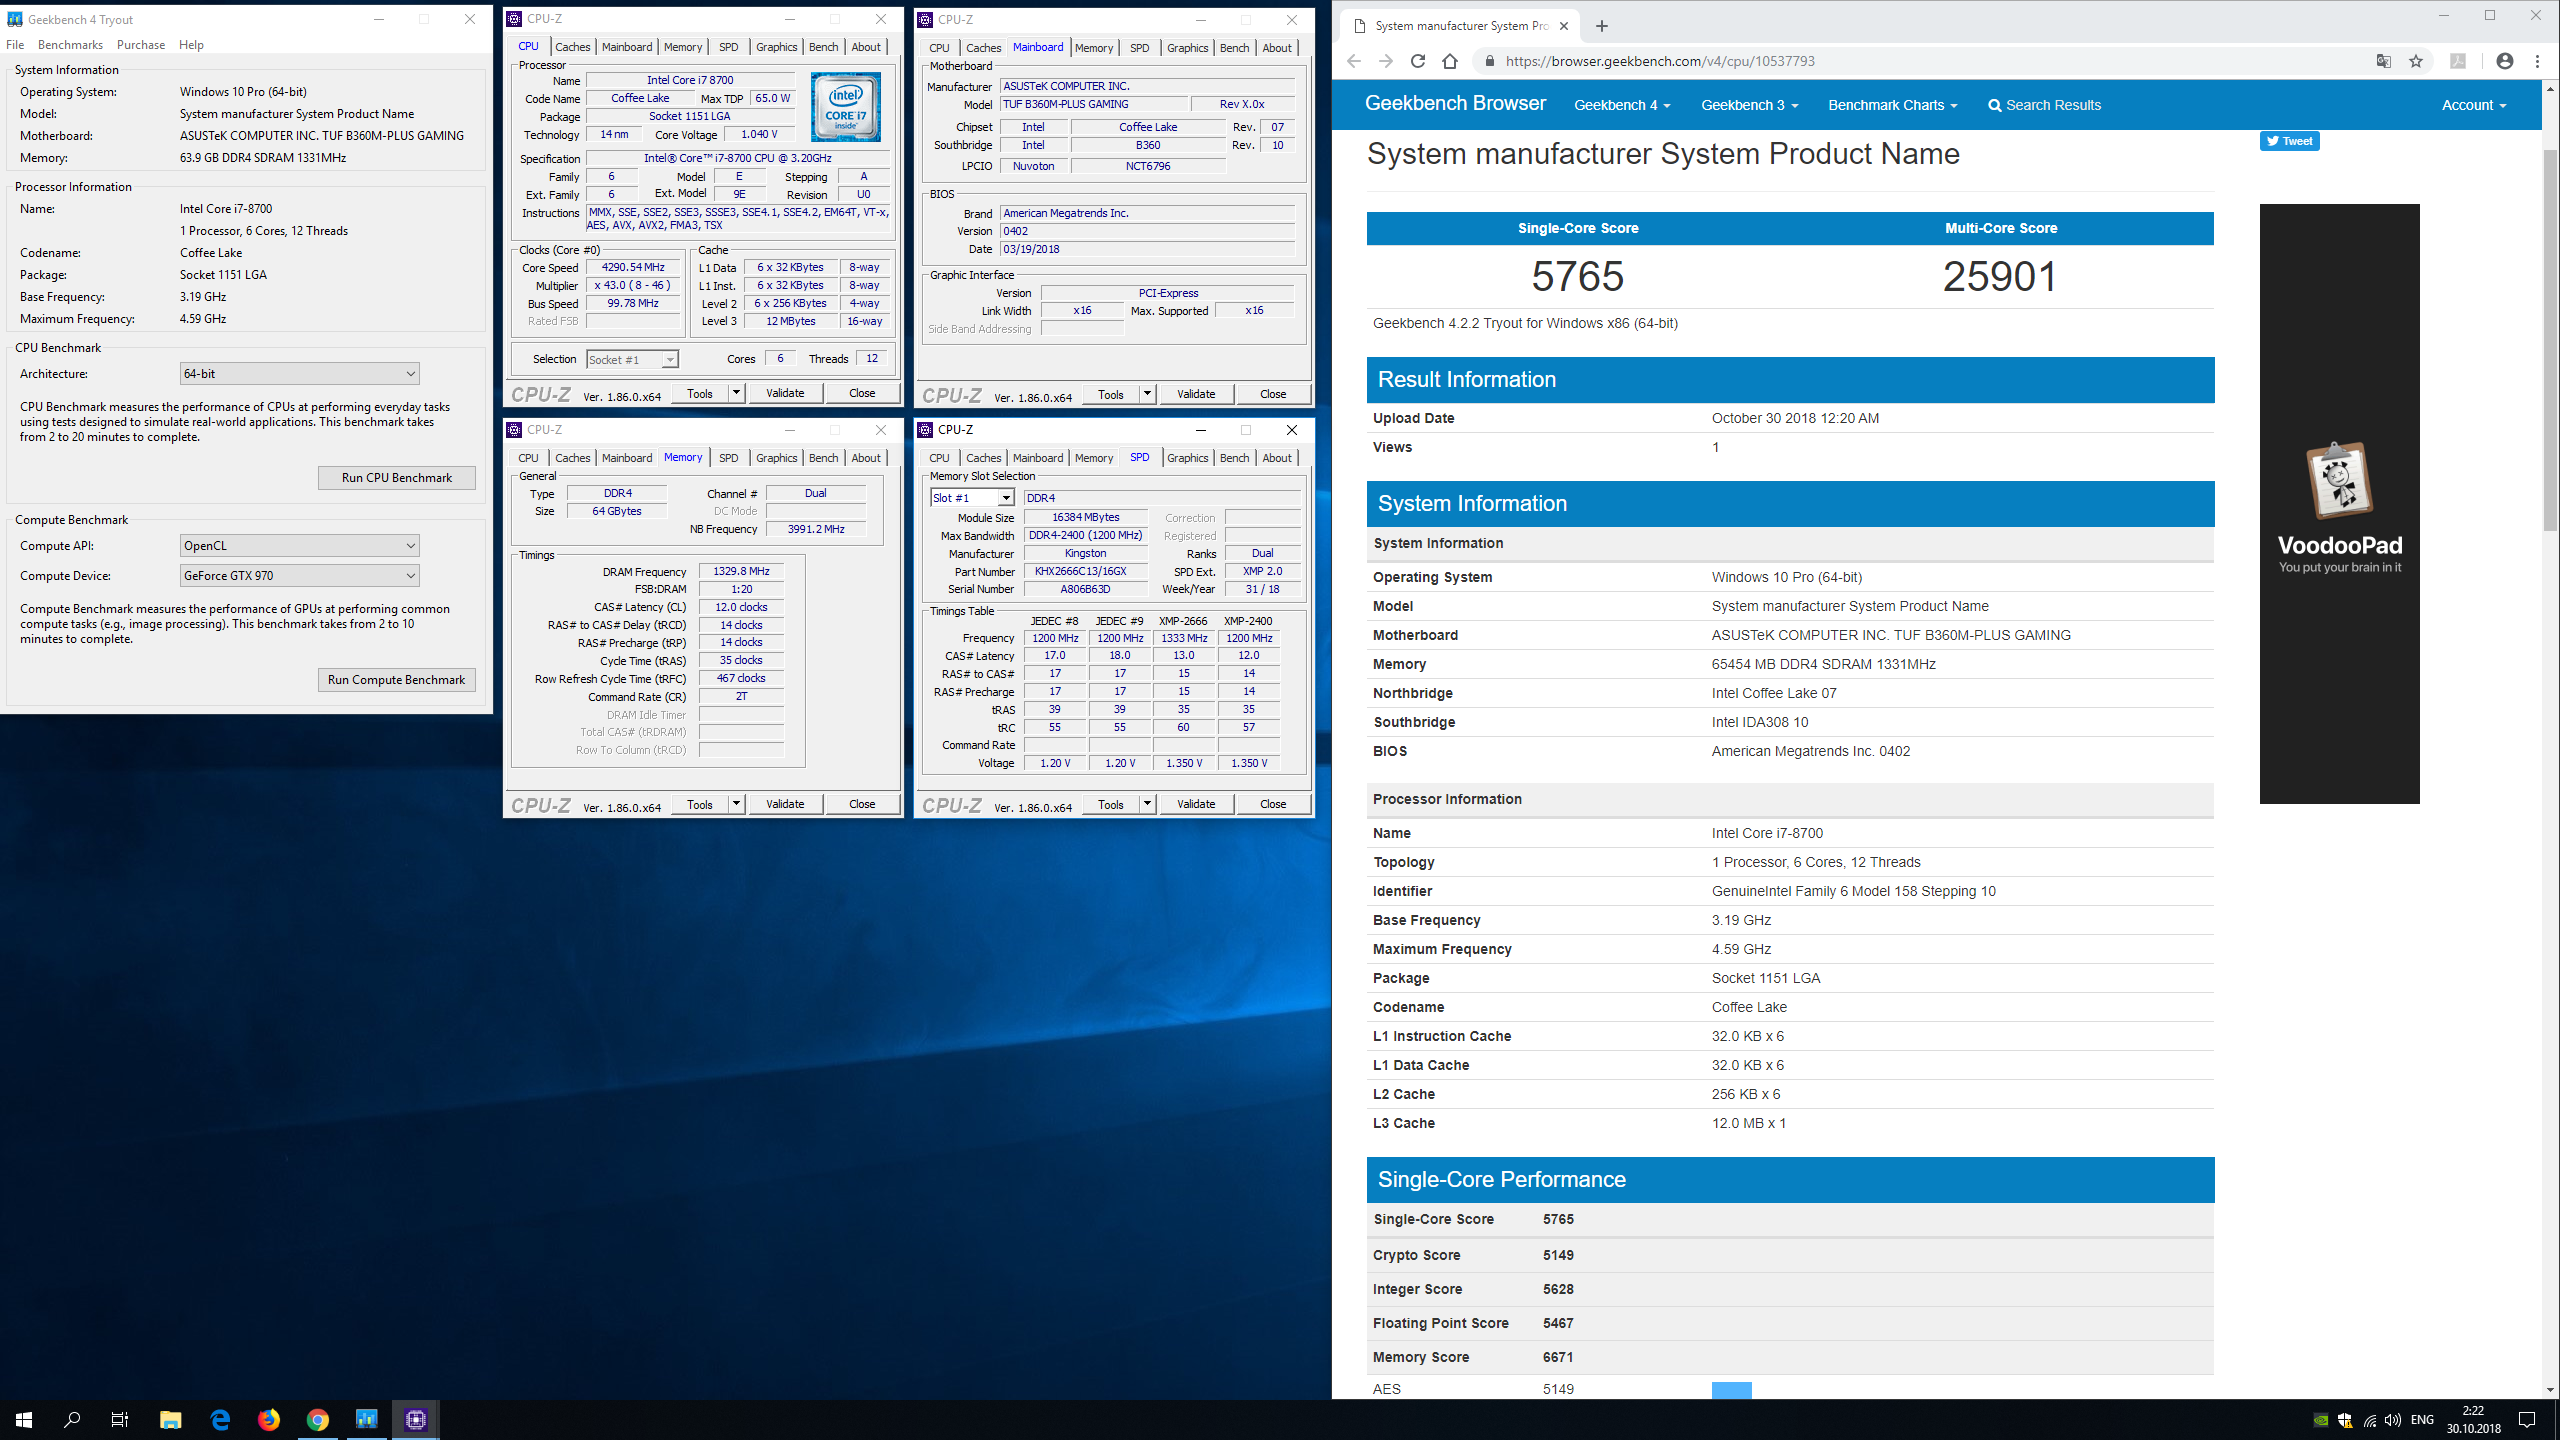
Task: Click the translate page icon in address bar
Action: (2384, 61)
